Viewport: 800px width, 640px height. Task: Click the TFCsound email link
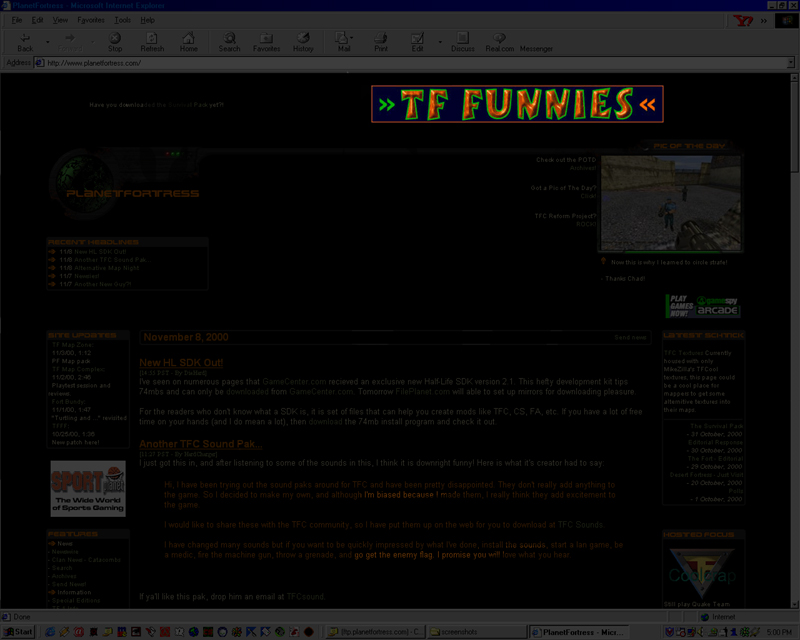305,597
